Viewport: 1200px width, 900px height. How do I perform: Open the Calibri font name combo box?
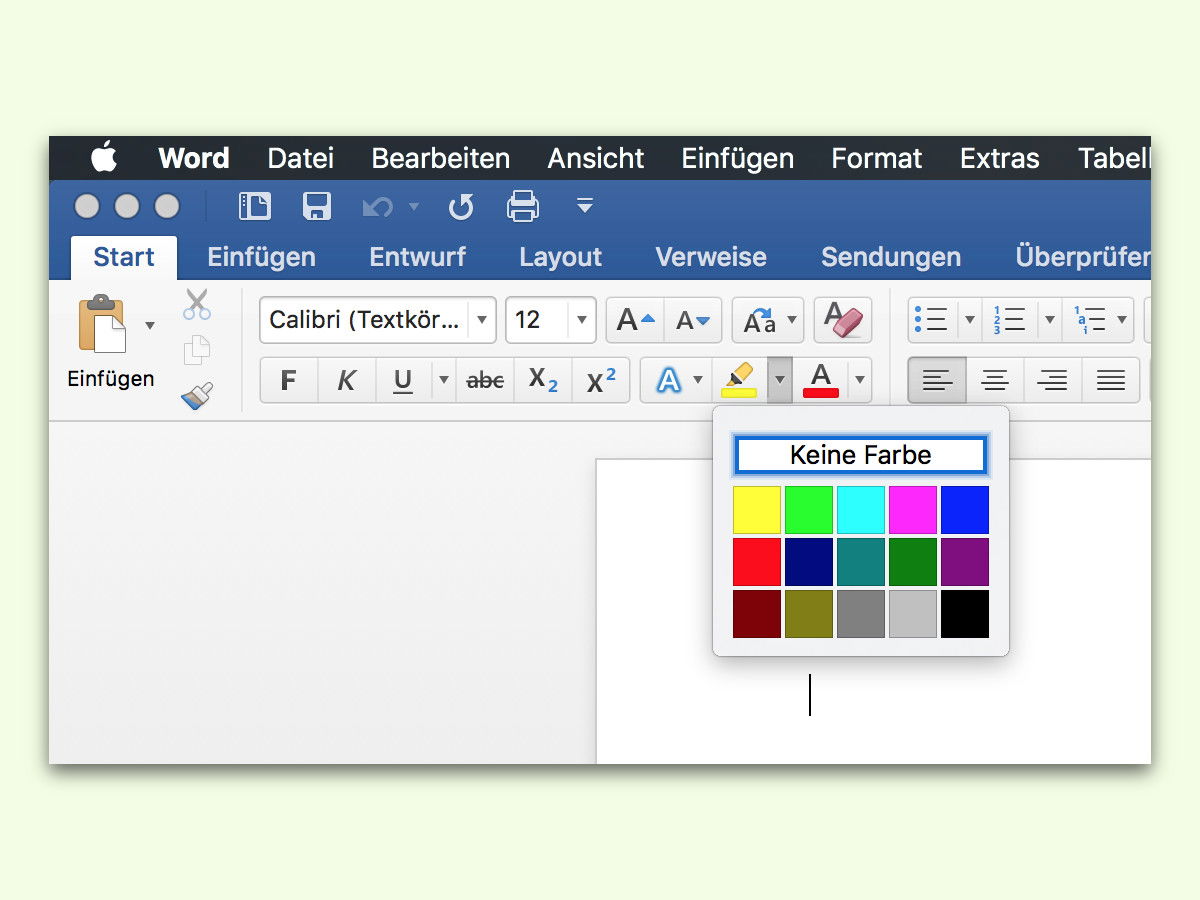(x=378, y=320)
